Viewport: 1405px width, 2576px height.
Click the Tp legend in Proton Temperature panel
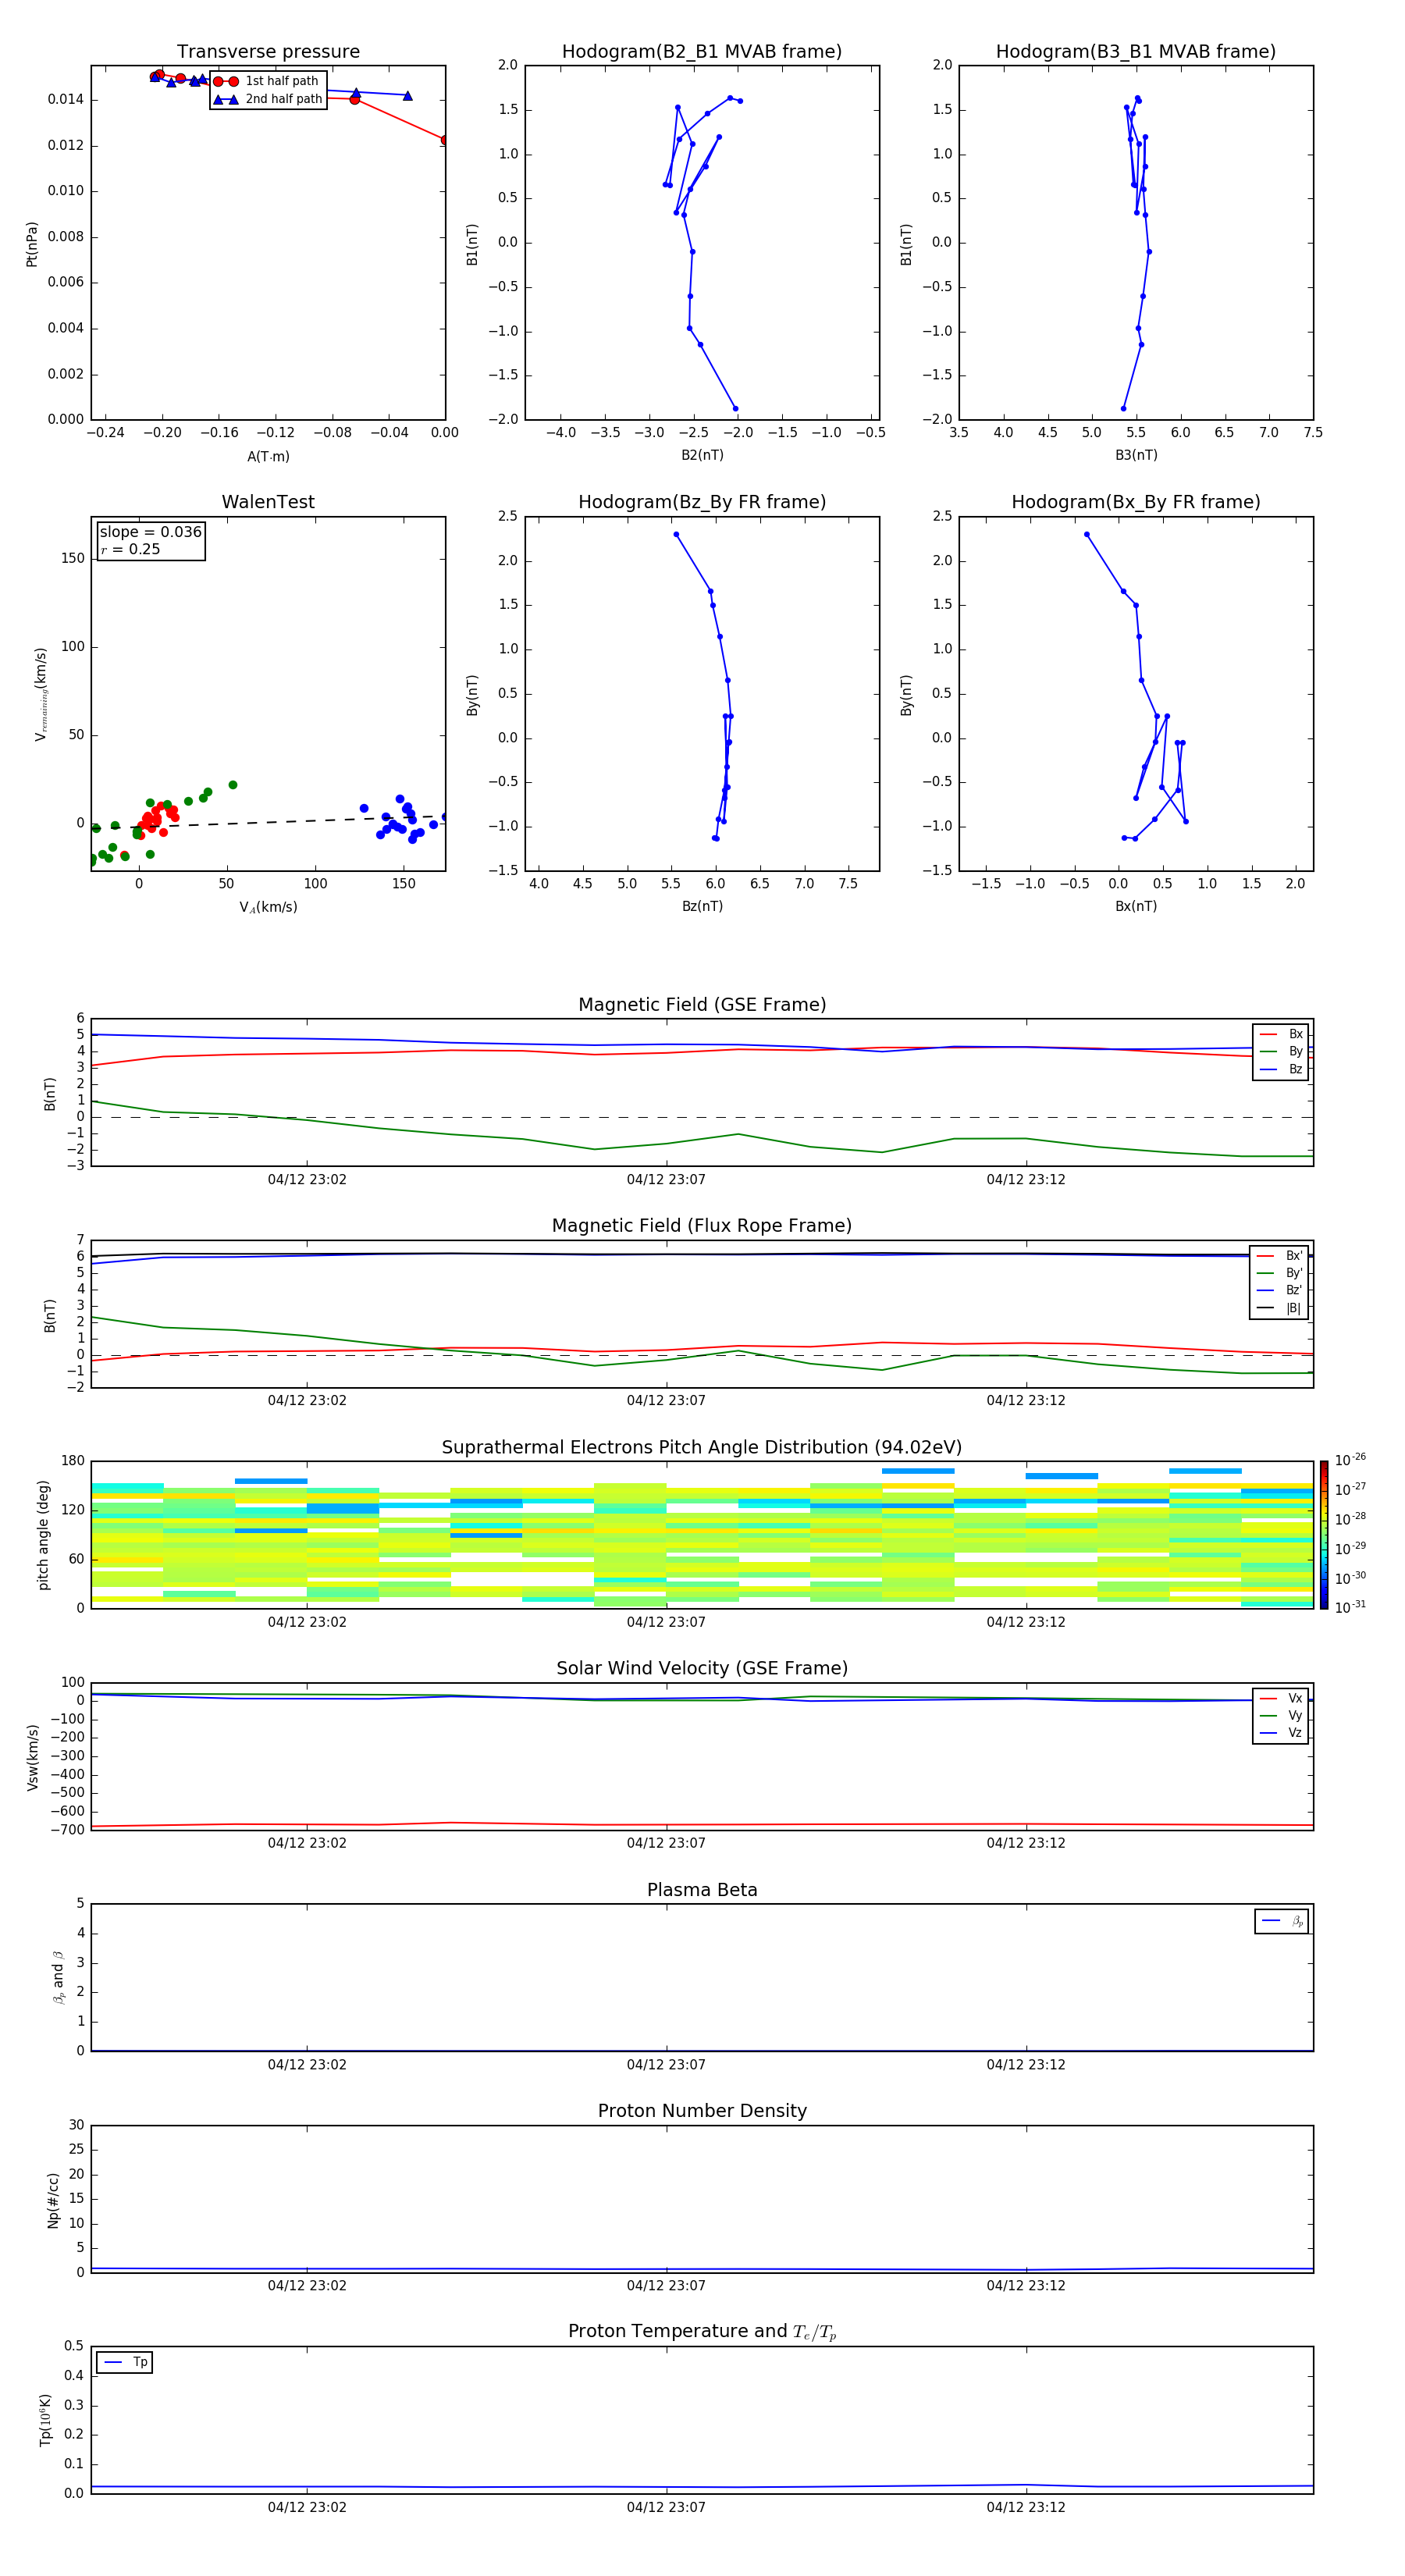click(x=125, y=2363)
